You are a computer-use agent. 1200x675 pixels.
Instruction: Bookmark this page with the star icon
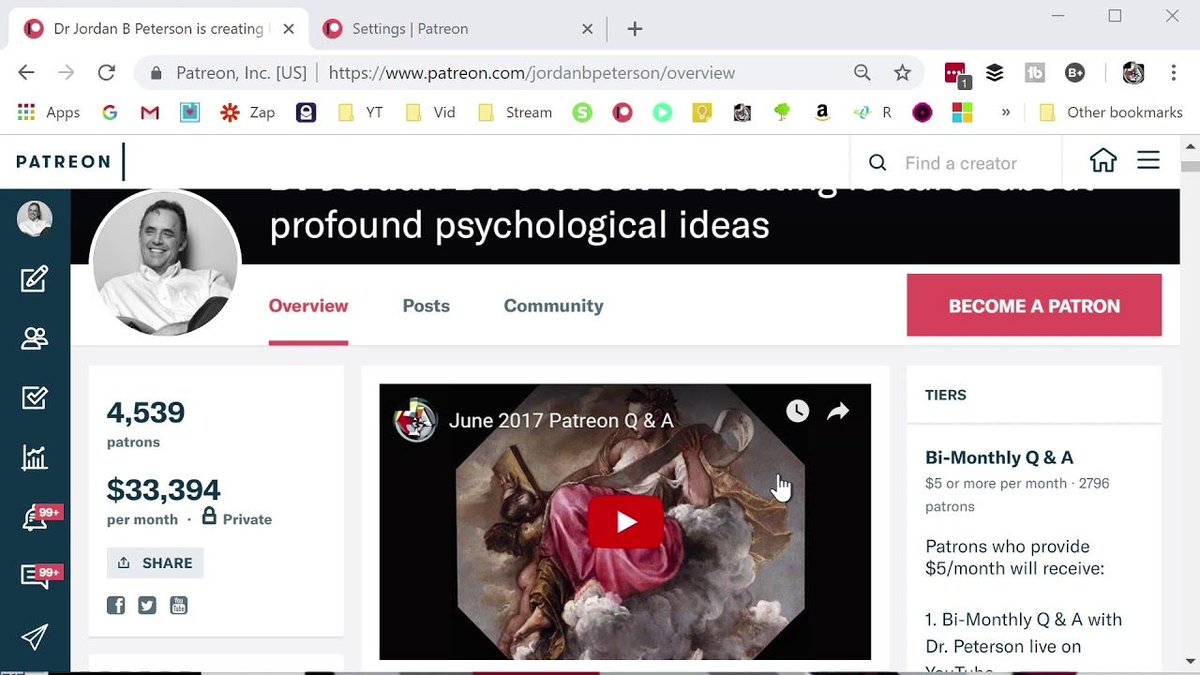click(x=902, y=73)
